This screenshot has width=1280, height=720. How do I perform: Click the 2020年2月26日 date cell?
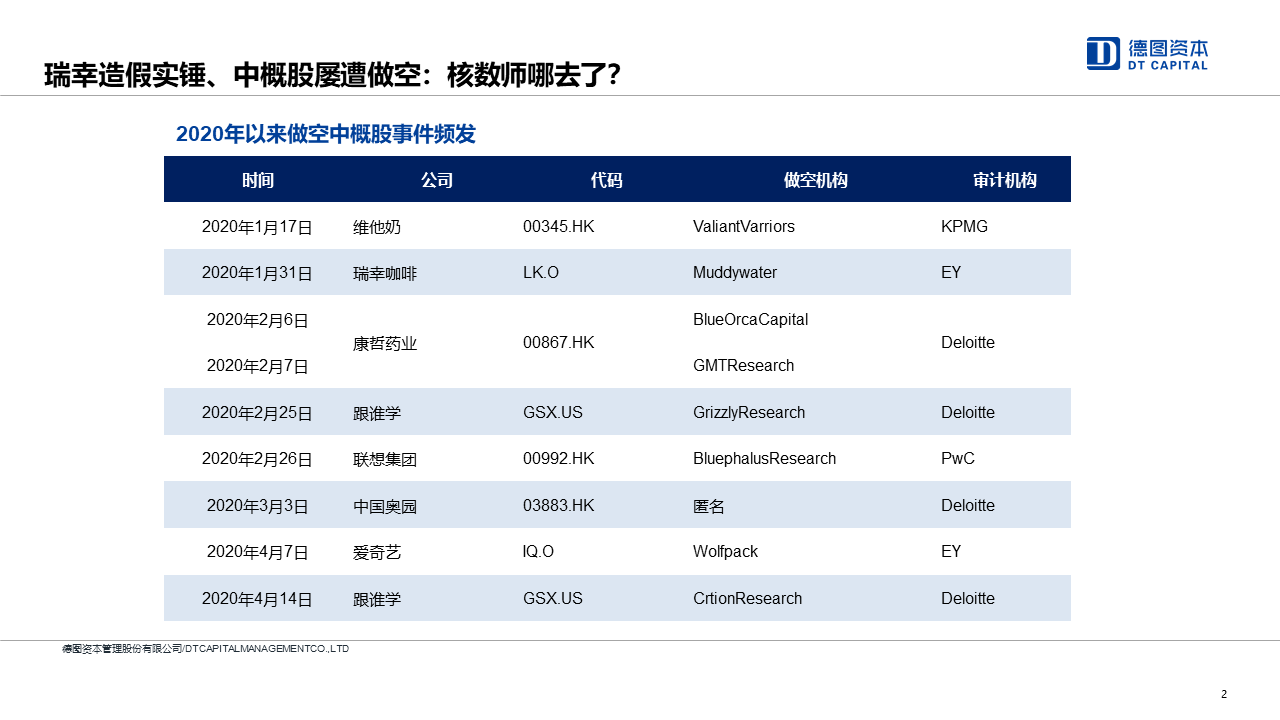pyautogui.click(x=257, y=459)
